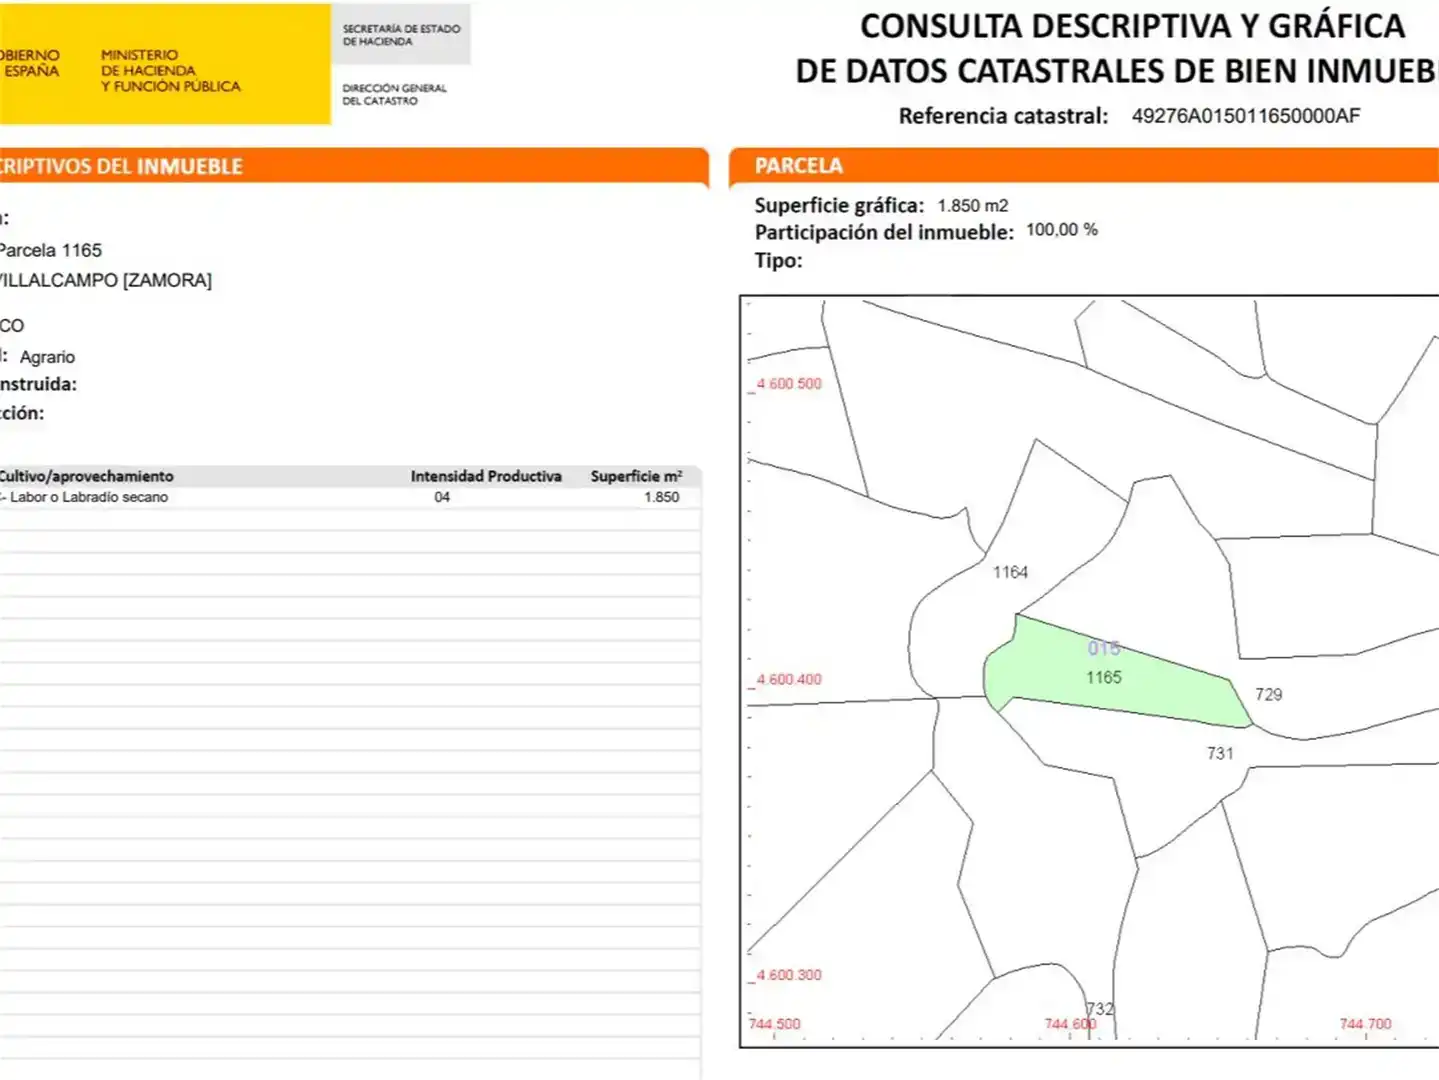Select parcel label 729 on the map
This screenshot has height=1080, width=1439.
(1268, 694)
